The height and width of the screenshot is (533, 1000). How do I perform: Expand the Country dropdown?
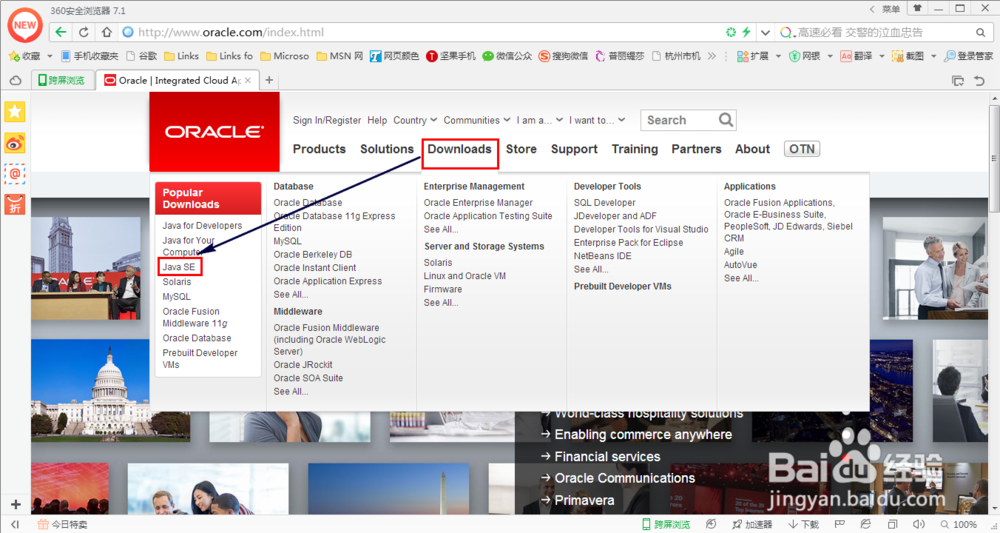[x=415, y=120]
